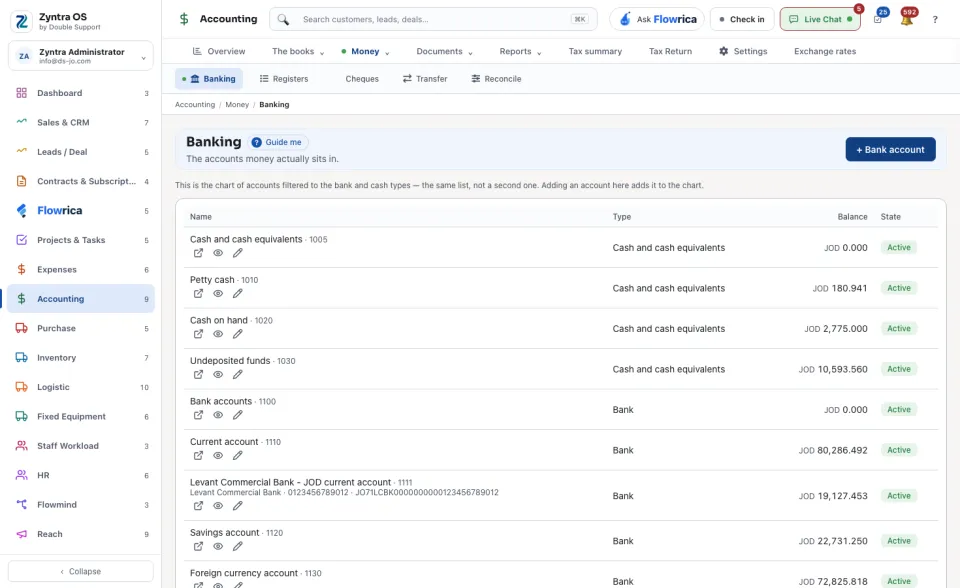The image size is (960, 588).
Task: Focus the search customers, leads, deals field
Action: [x=433, y=19]
